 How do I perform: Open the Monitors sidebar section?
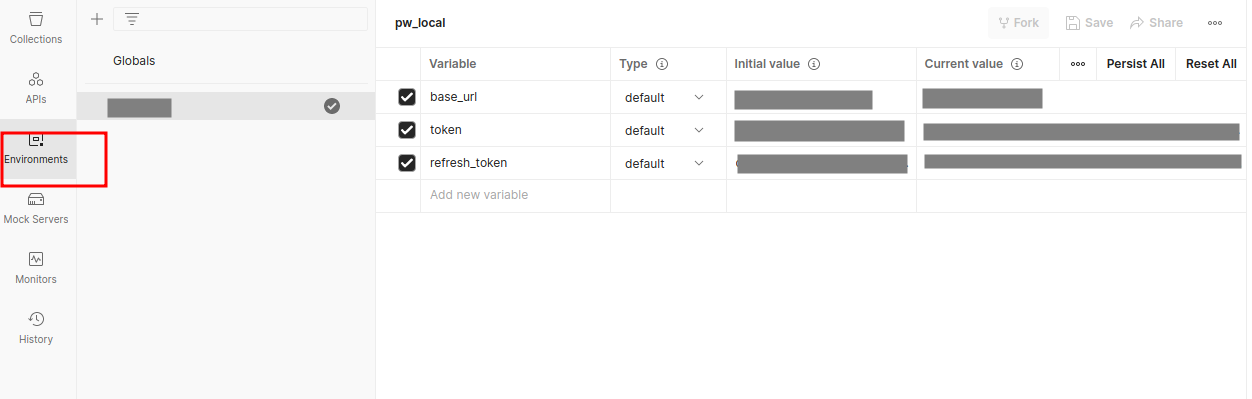pos(36,268)
